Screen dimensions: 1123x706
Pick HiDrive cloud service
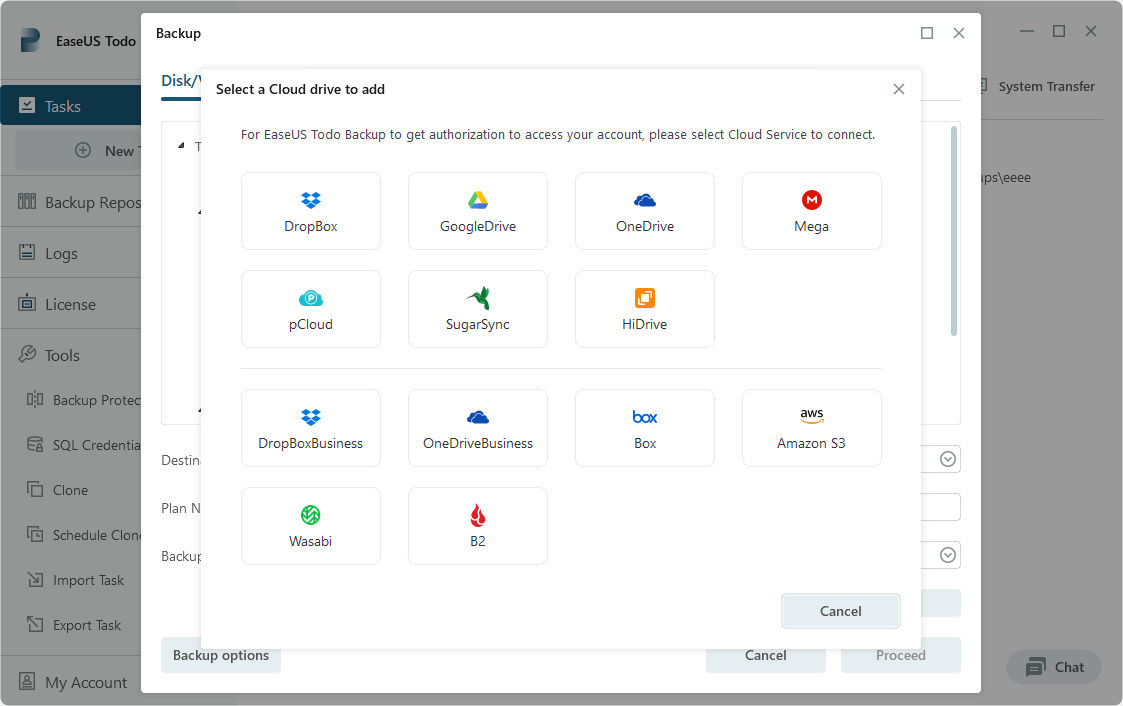[645, 309]
